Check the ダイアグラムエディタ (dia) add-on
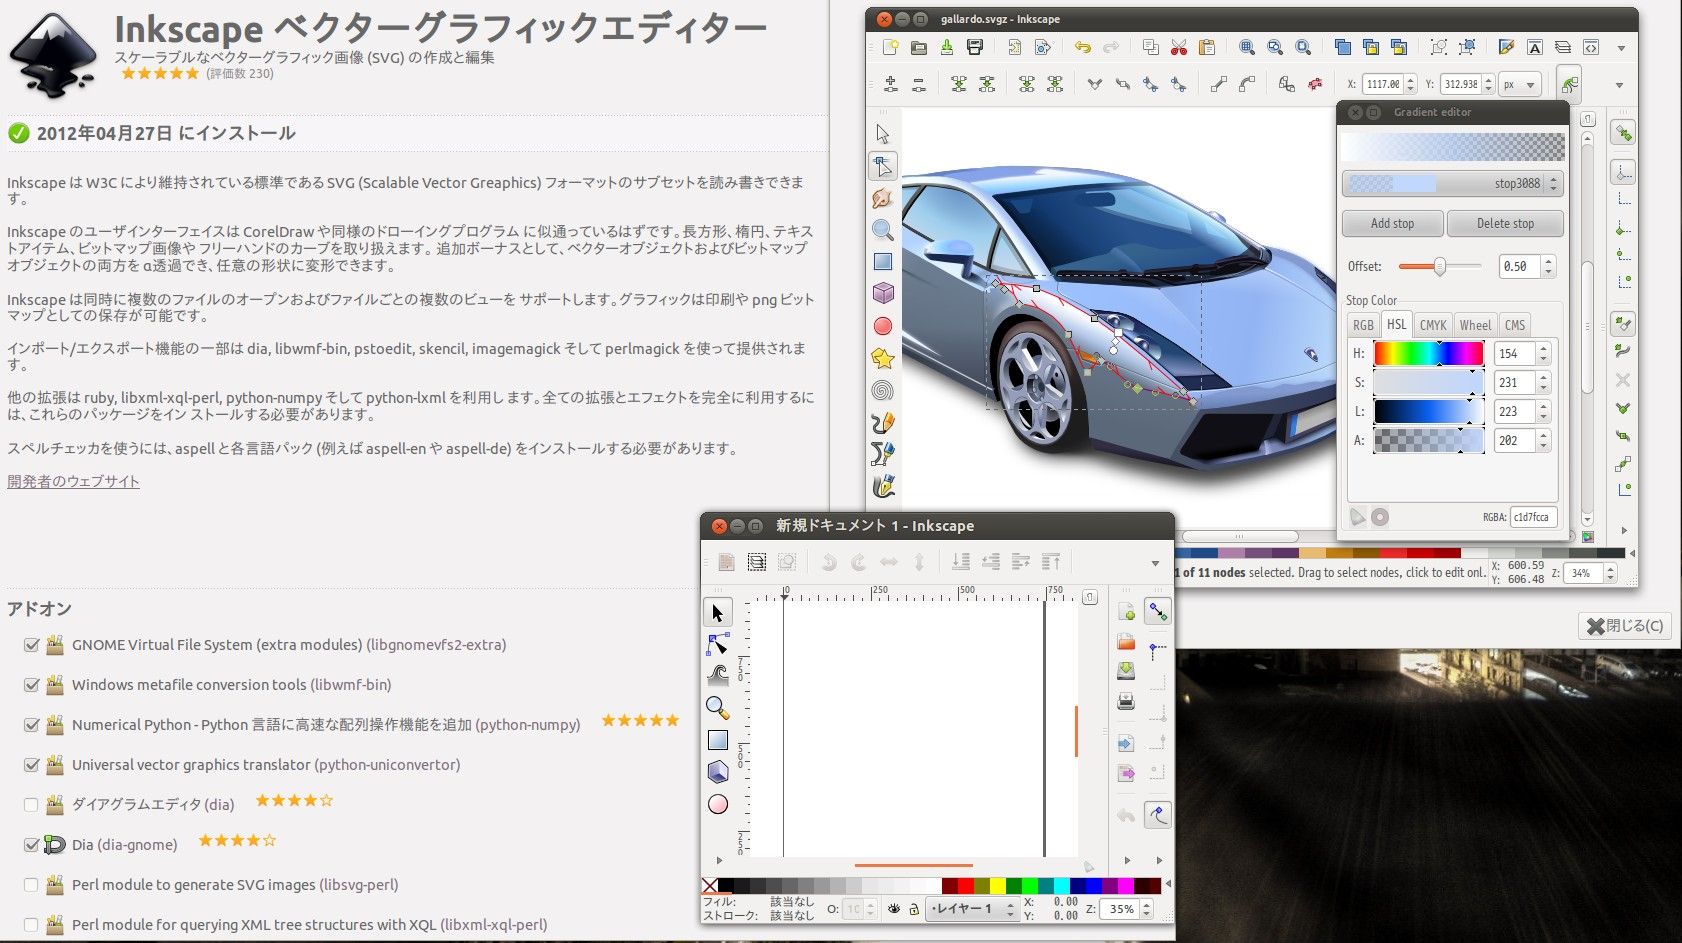 coord(31,805)
